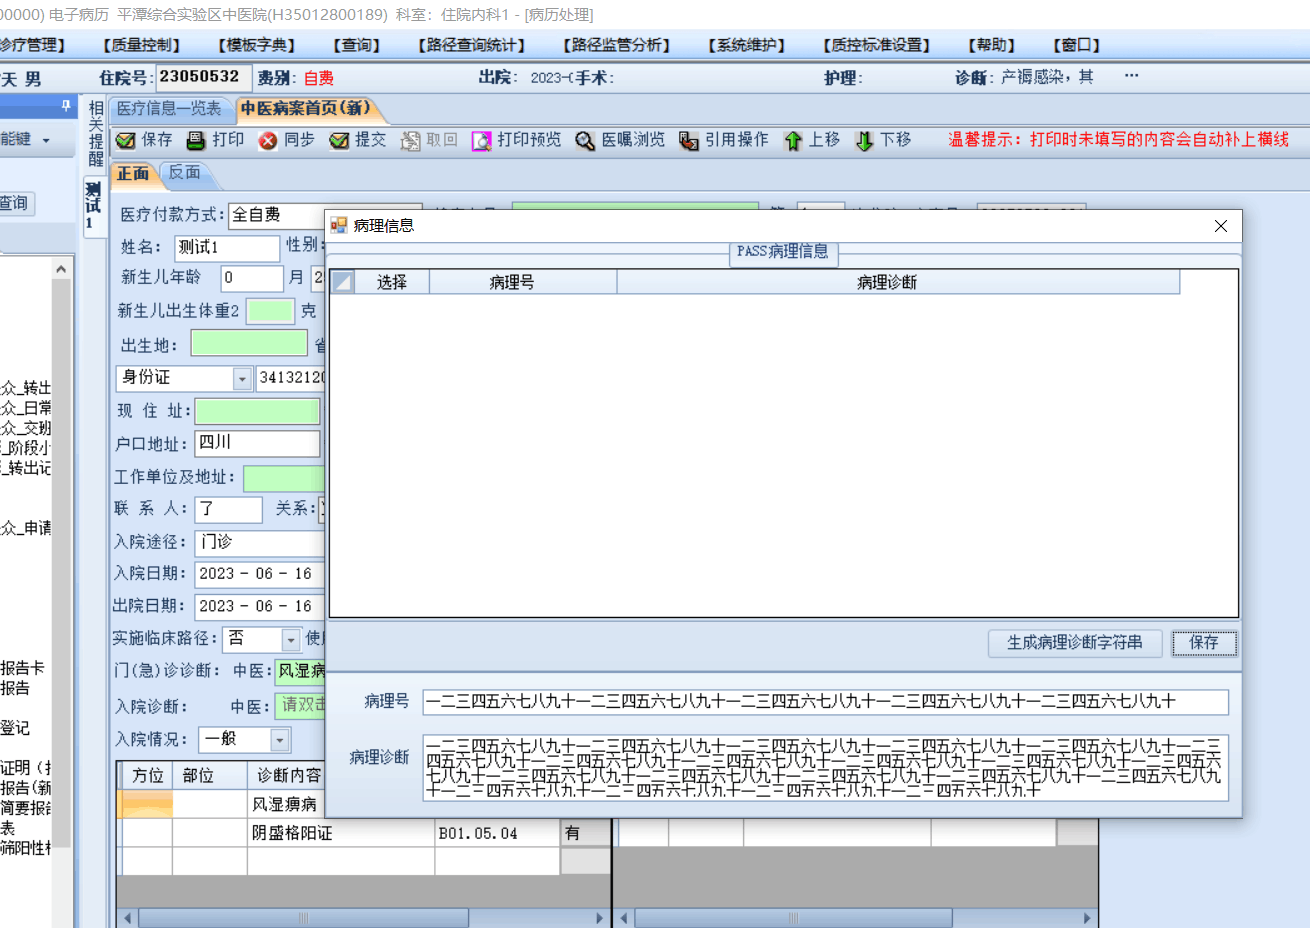This screenshot has width=1310, height=928.
Task: Open the 查询 menu in the menu bar
Action: click(x=357, y=45)
